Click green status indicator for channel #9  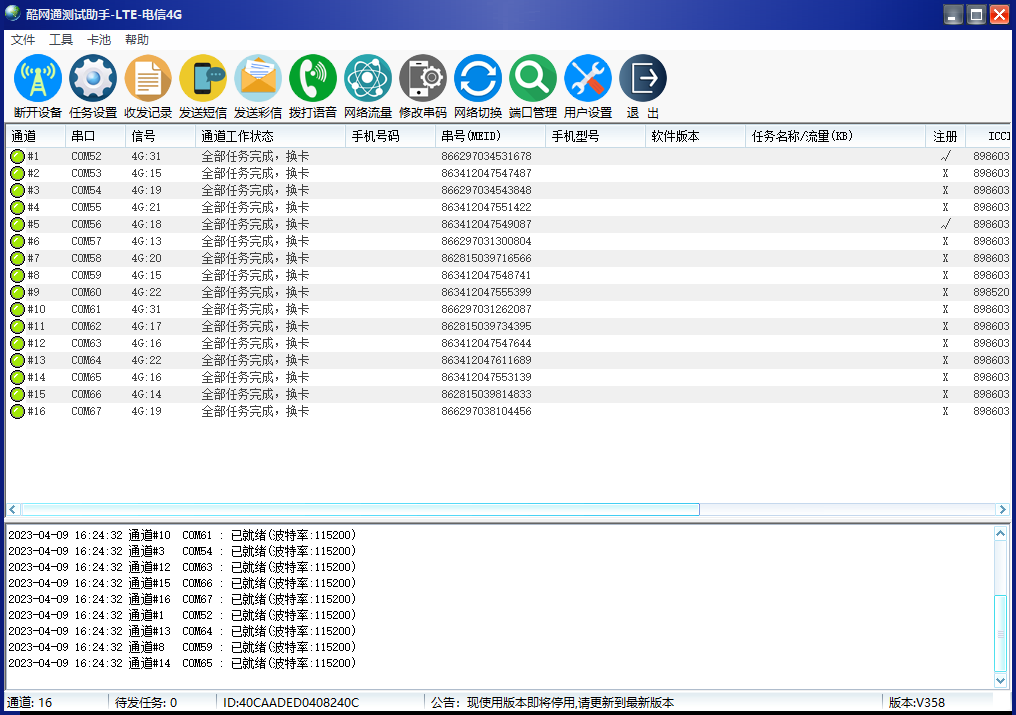(x=17, y=292)
